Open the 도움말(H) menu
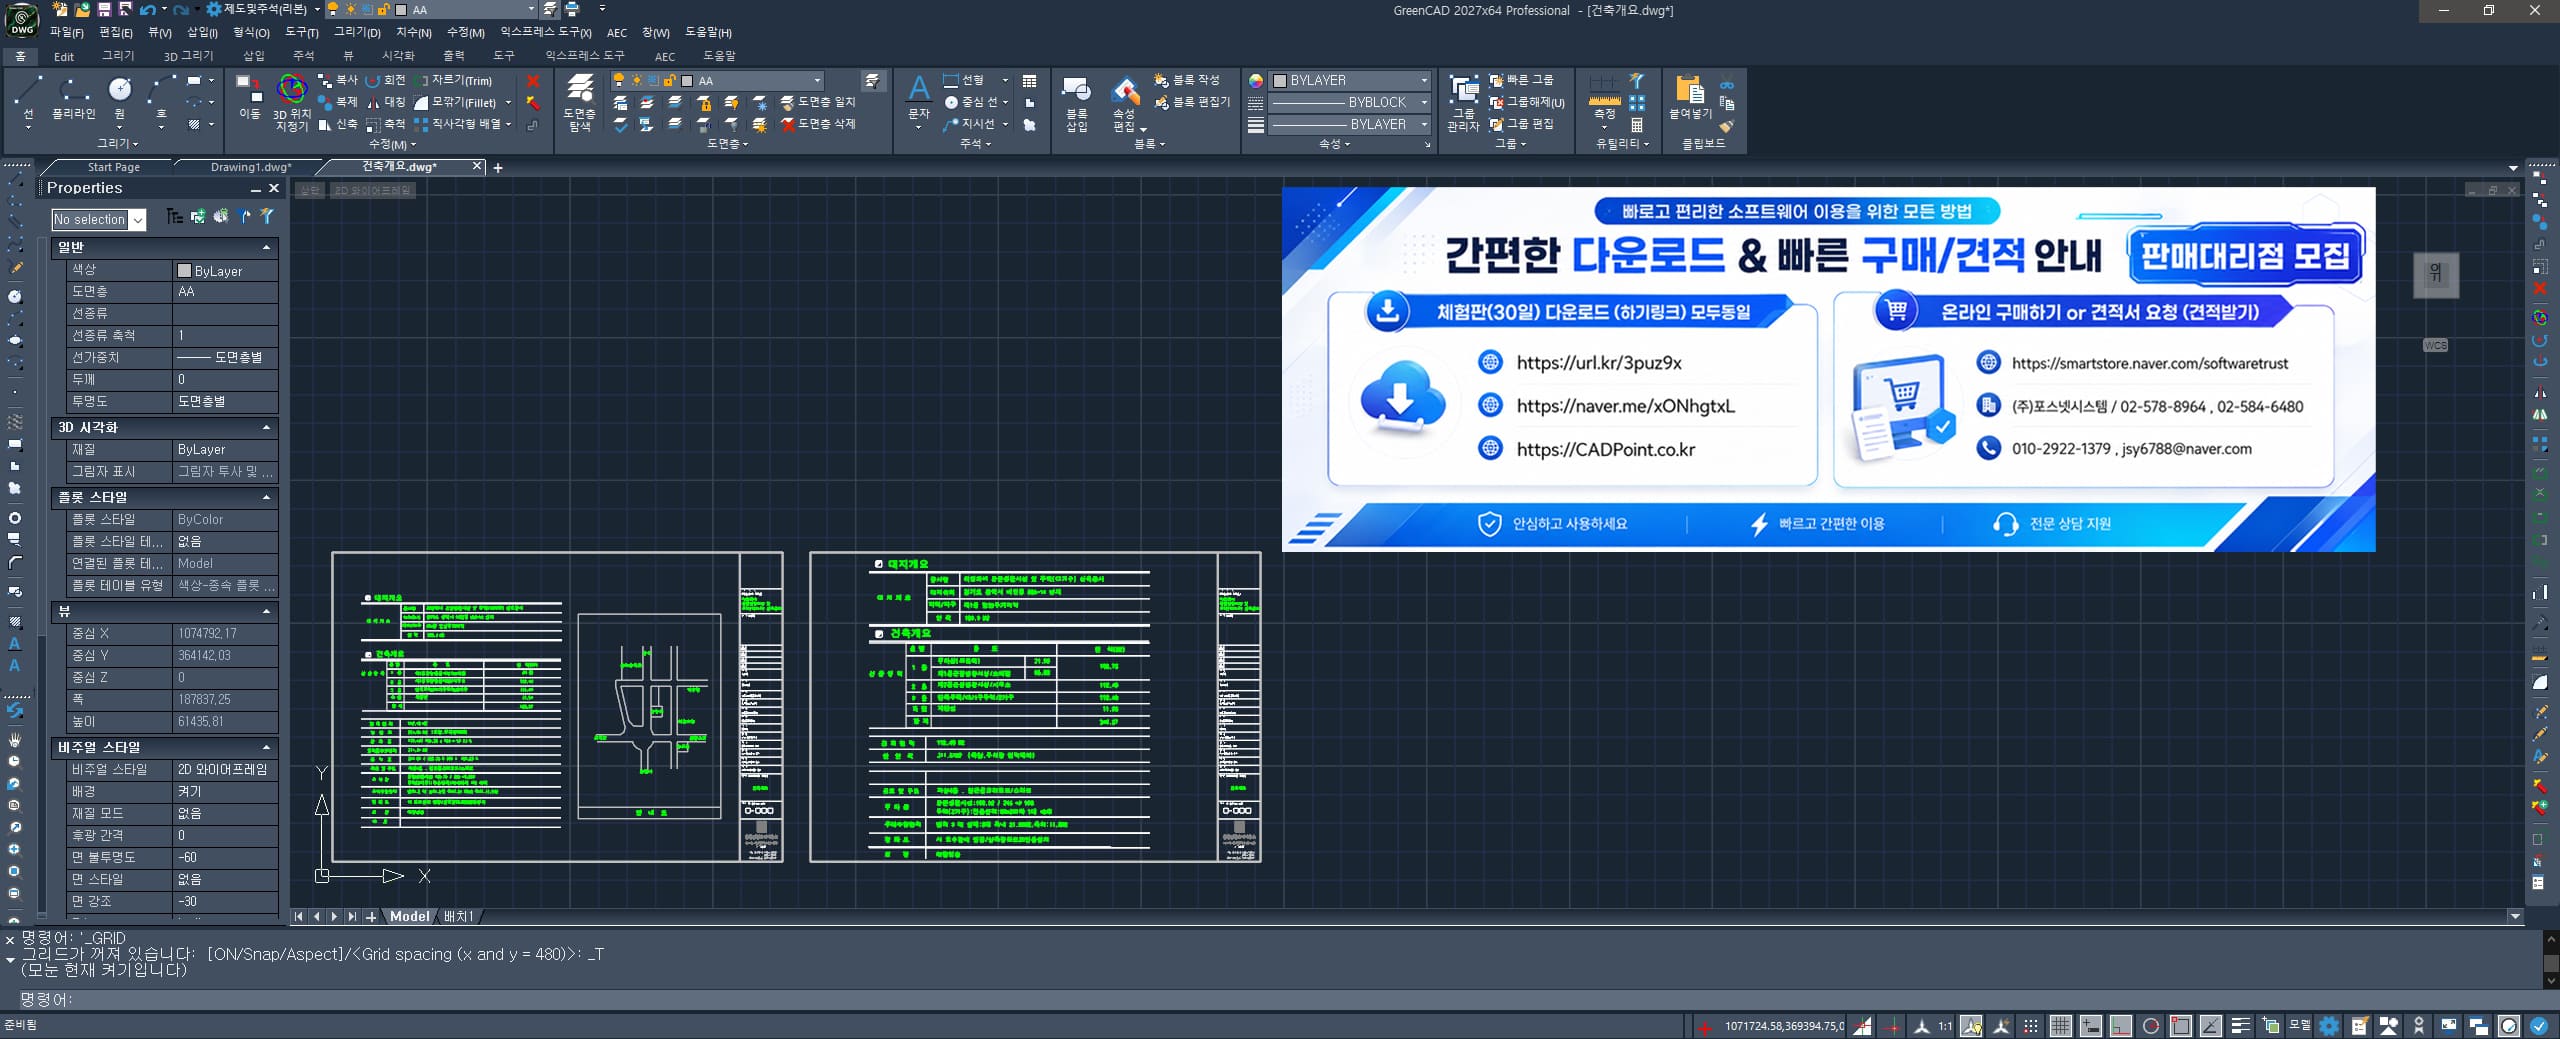This screenshot has width=2560, height=1039. [708, 32]
